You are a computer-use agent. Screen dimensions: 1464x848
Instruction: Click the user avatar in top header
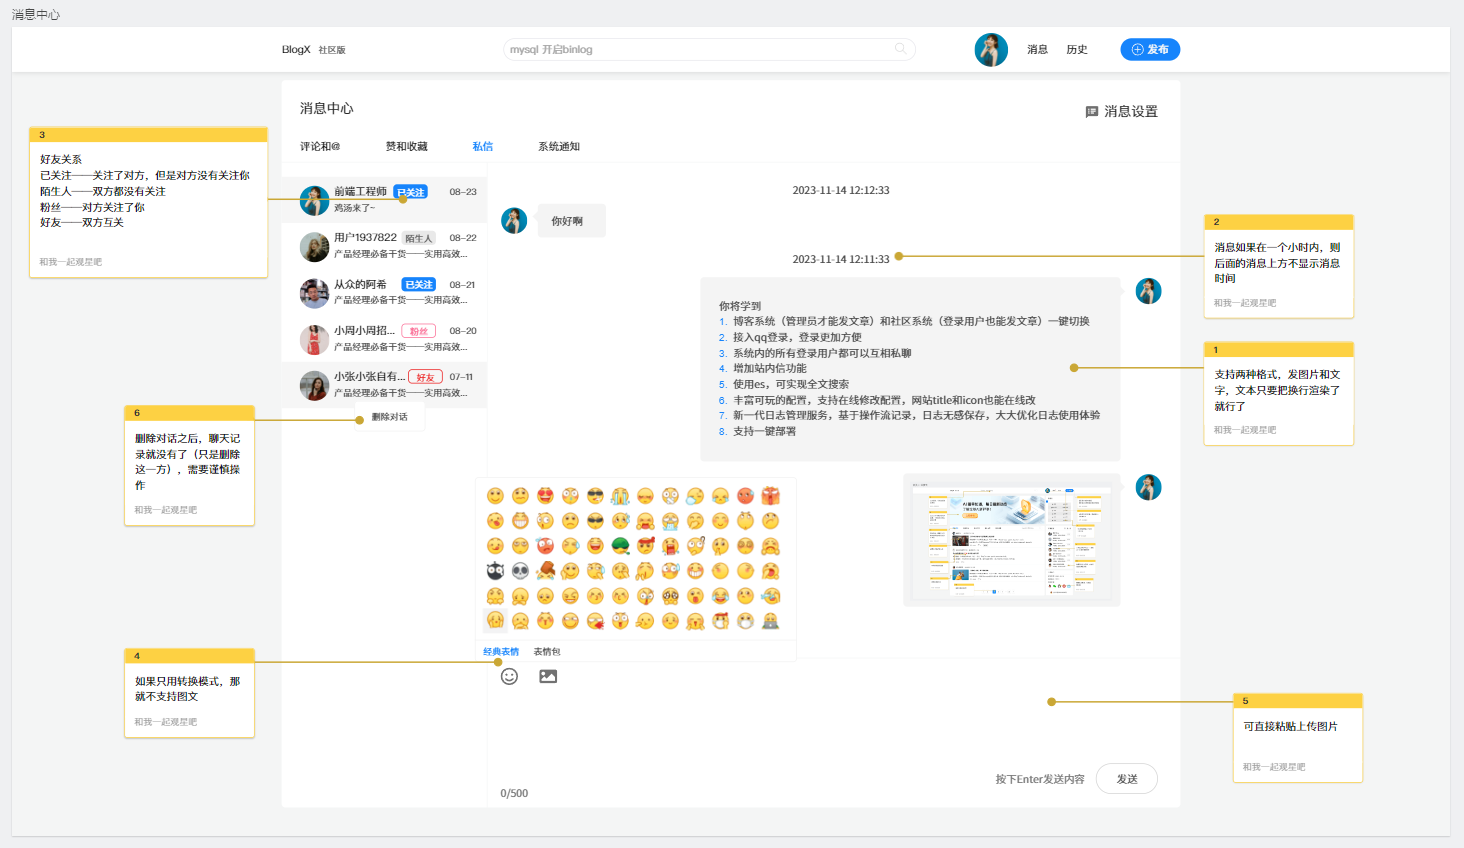[x=991, y=49]
